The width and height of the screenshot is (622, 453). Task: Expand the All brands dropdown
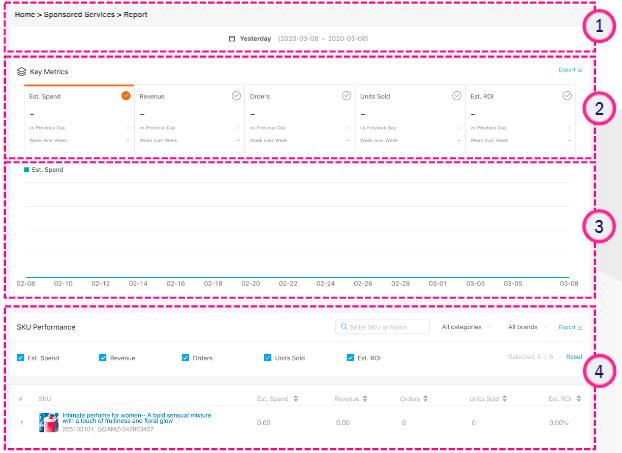tap(526, 327)
